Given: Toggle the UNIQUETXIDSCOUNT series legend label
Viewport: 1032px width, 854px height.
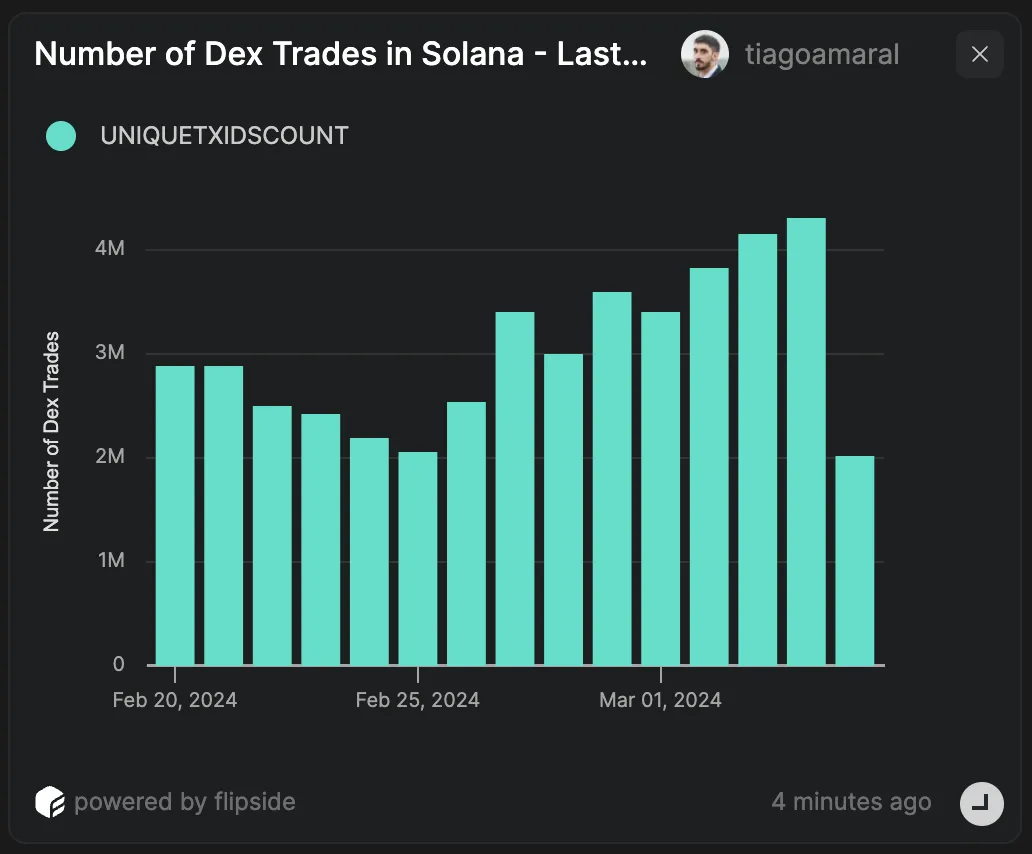Looking at the screenshot, I should point(224,136).
